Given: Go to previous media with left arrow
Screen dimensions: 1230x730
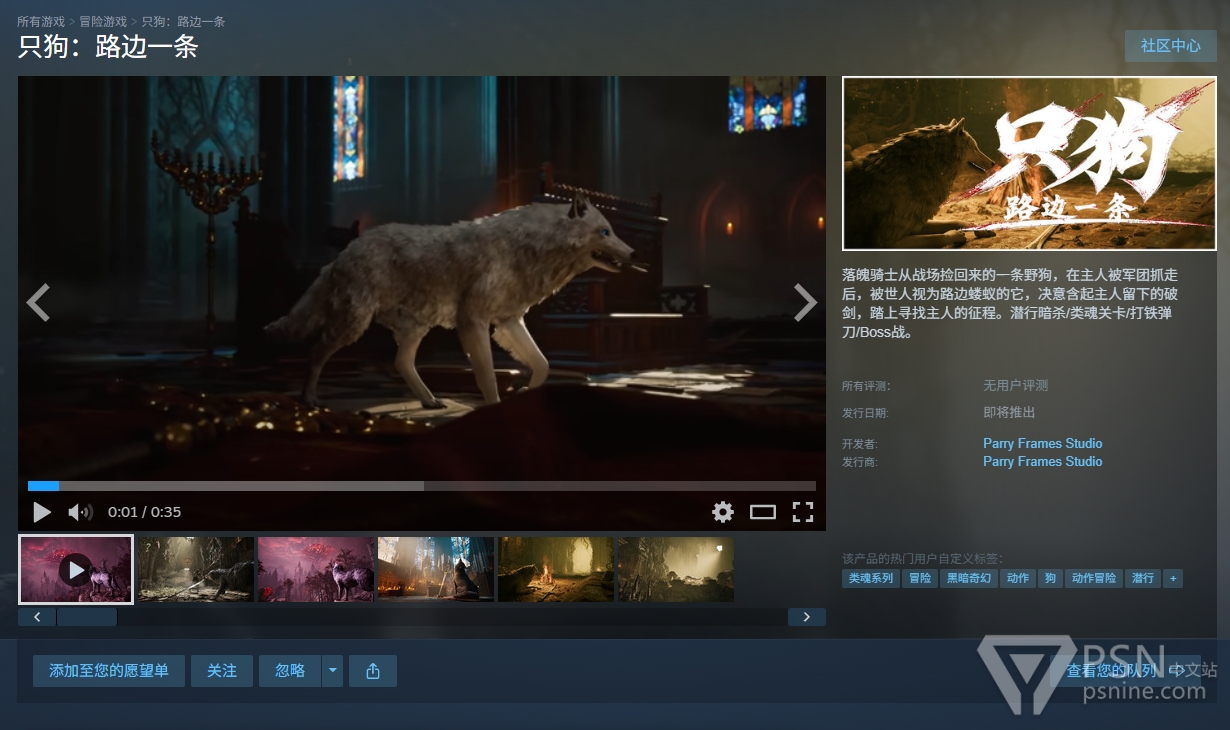Looking at the screenshot, I should coord(38,302).
